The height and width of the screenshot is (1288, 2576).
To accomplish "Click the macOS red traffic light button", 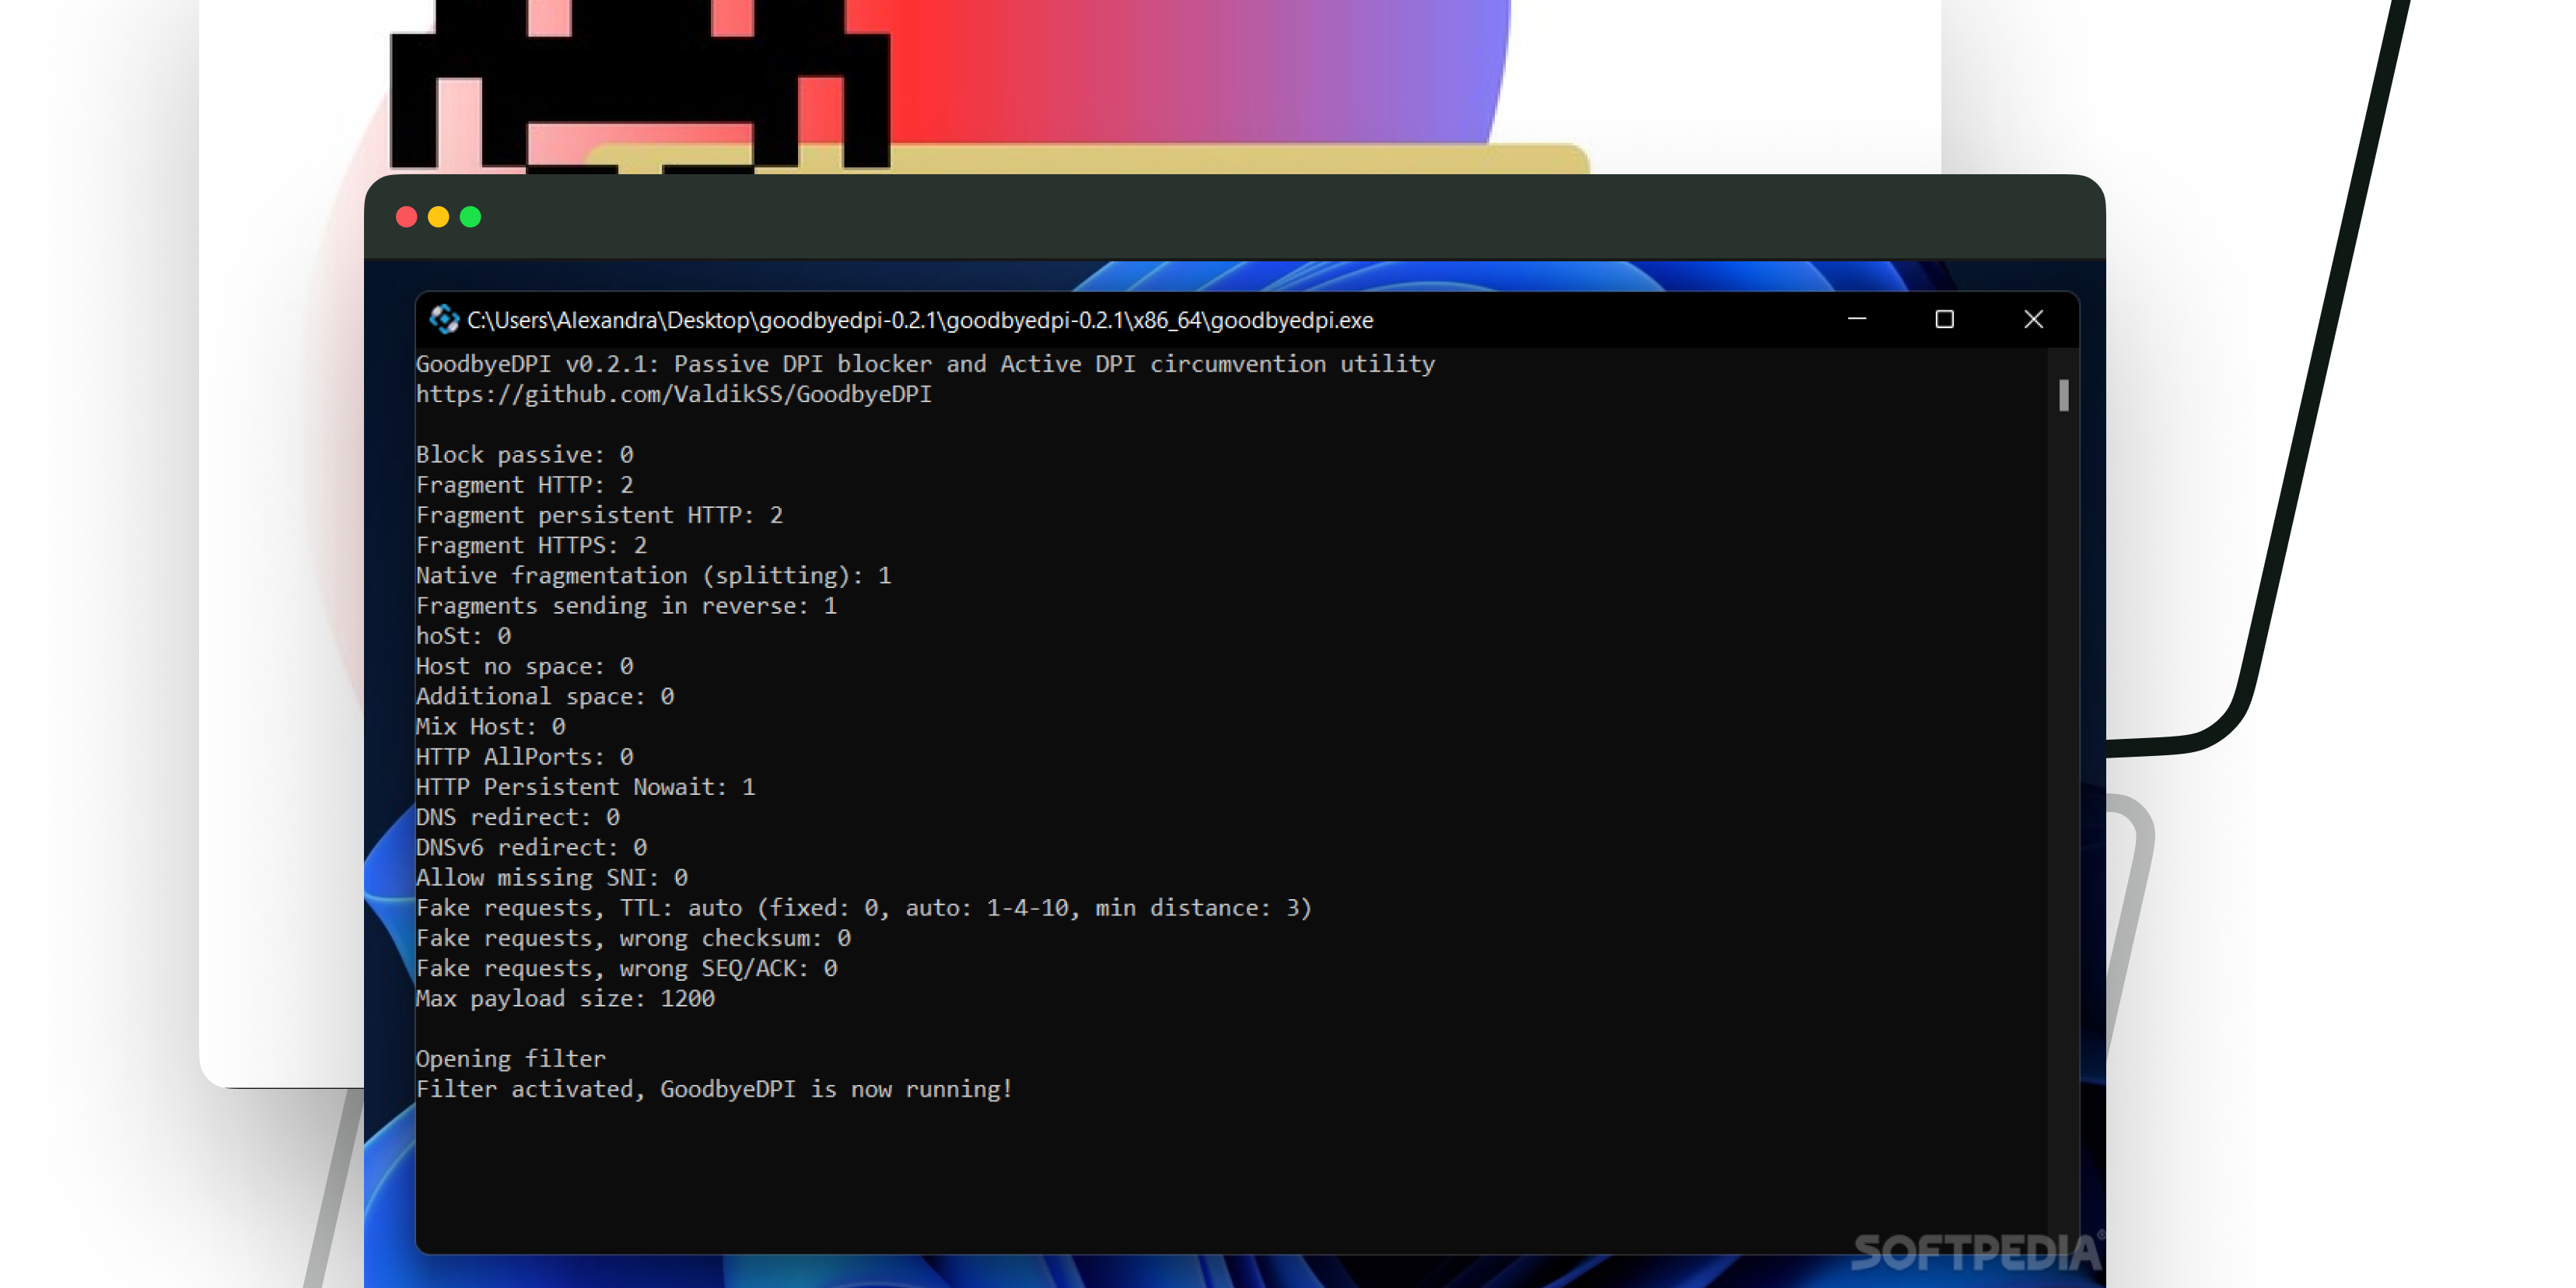I will point(409,217).
